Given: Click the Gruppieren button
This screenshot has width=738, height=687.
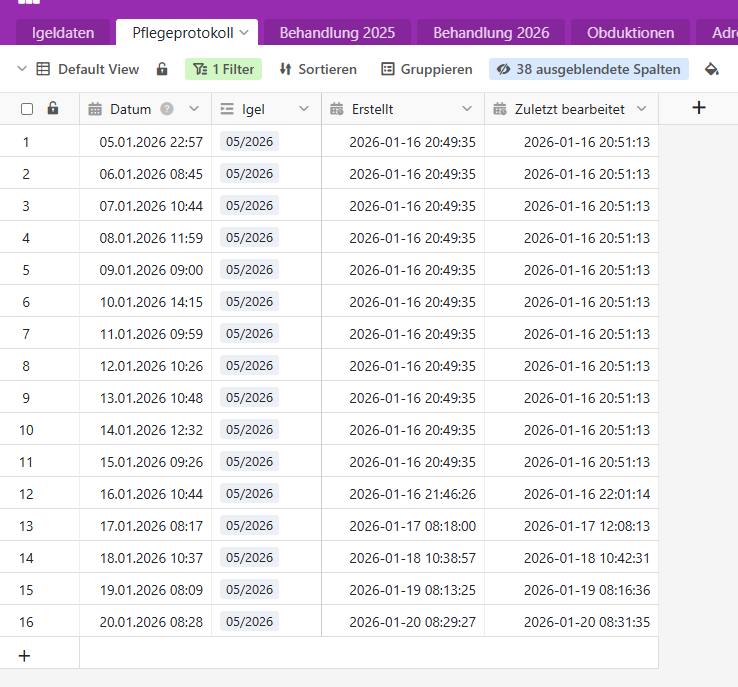Looking at the screenshot, I should point(427,69).
